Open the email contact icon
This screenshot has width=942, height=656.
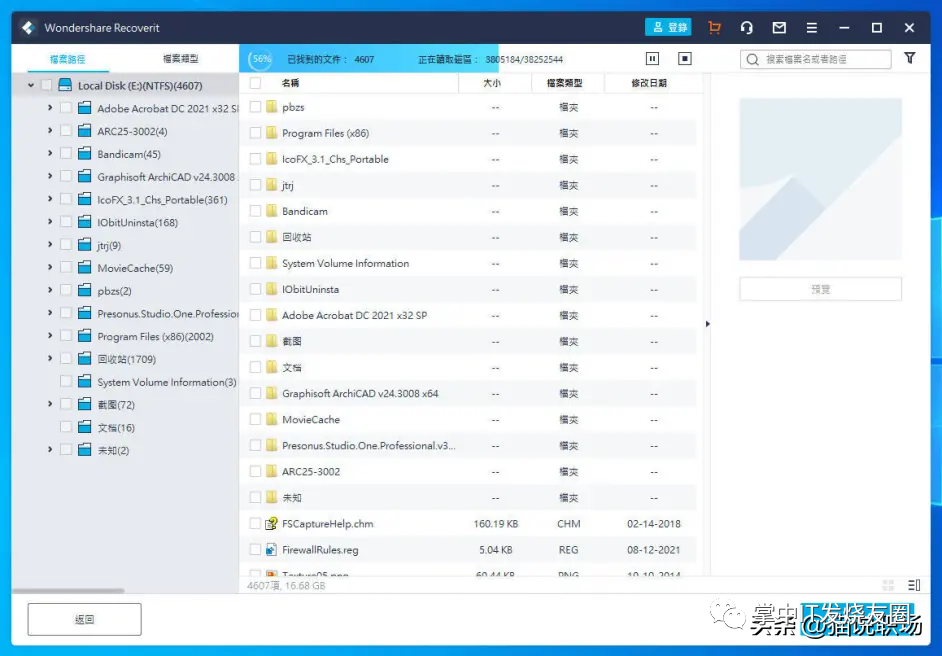[x=779, y=27]
